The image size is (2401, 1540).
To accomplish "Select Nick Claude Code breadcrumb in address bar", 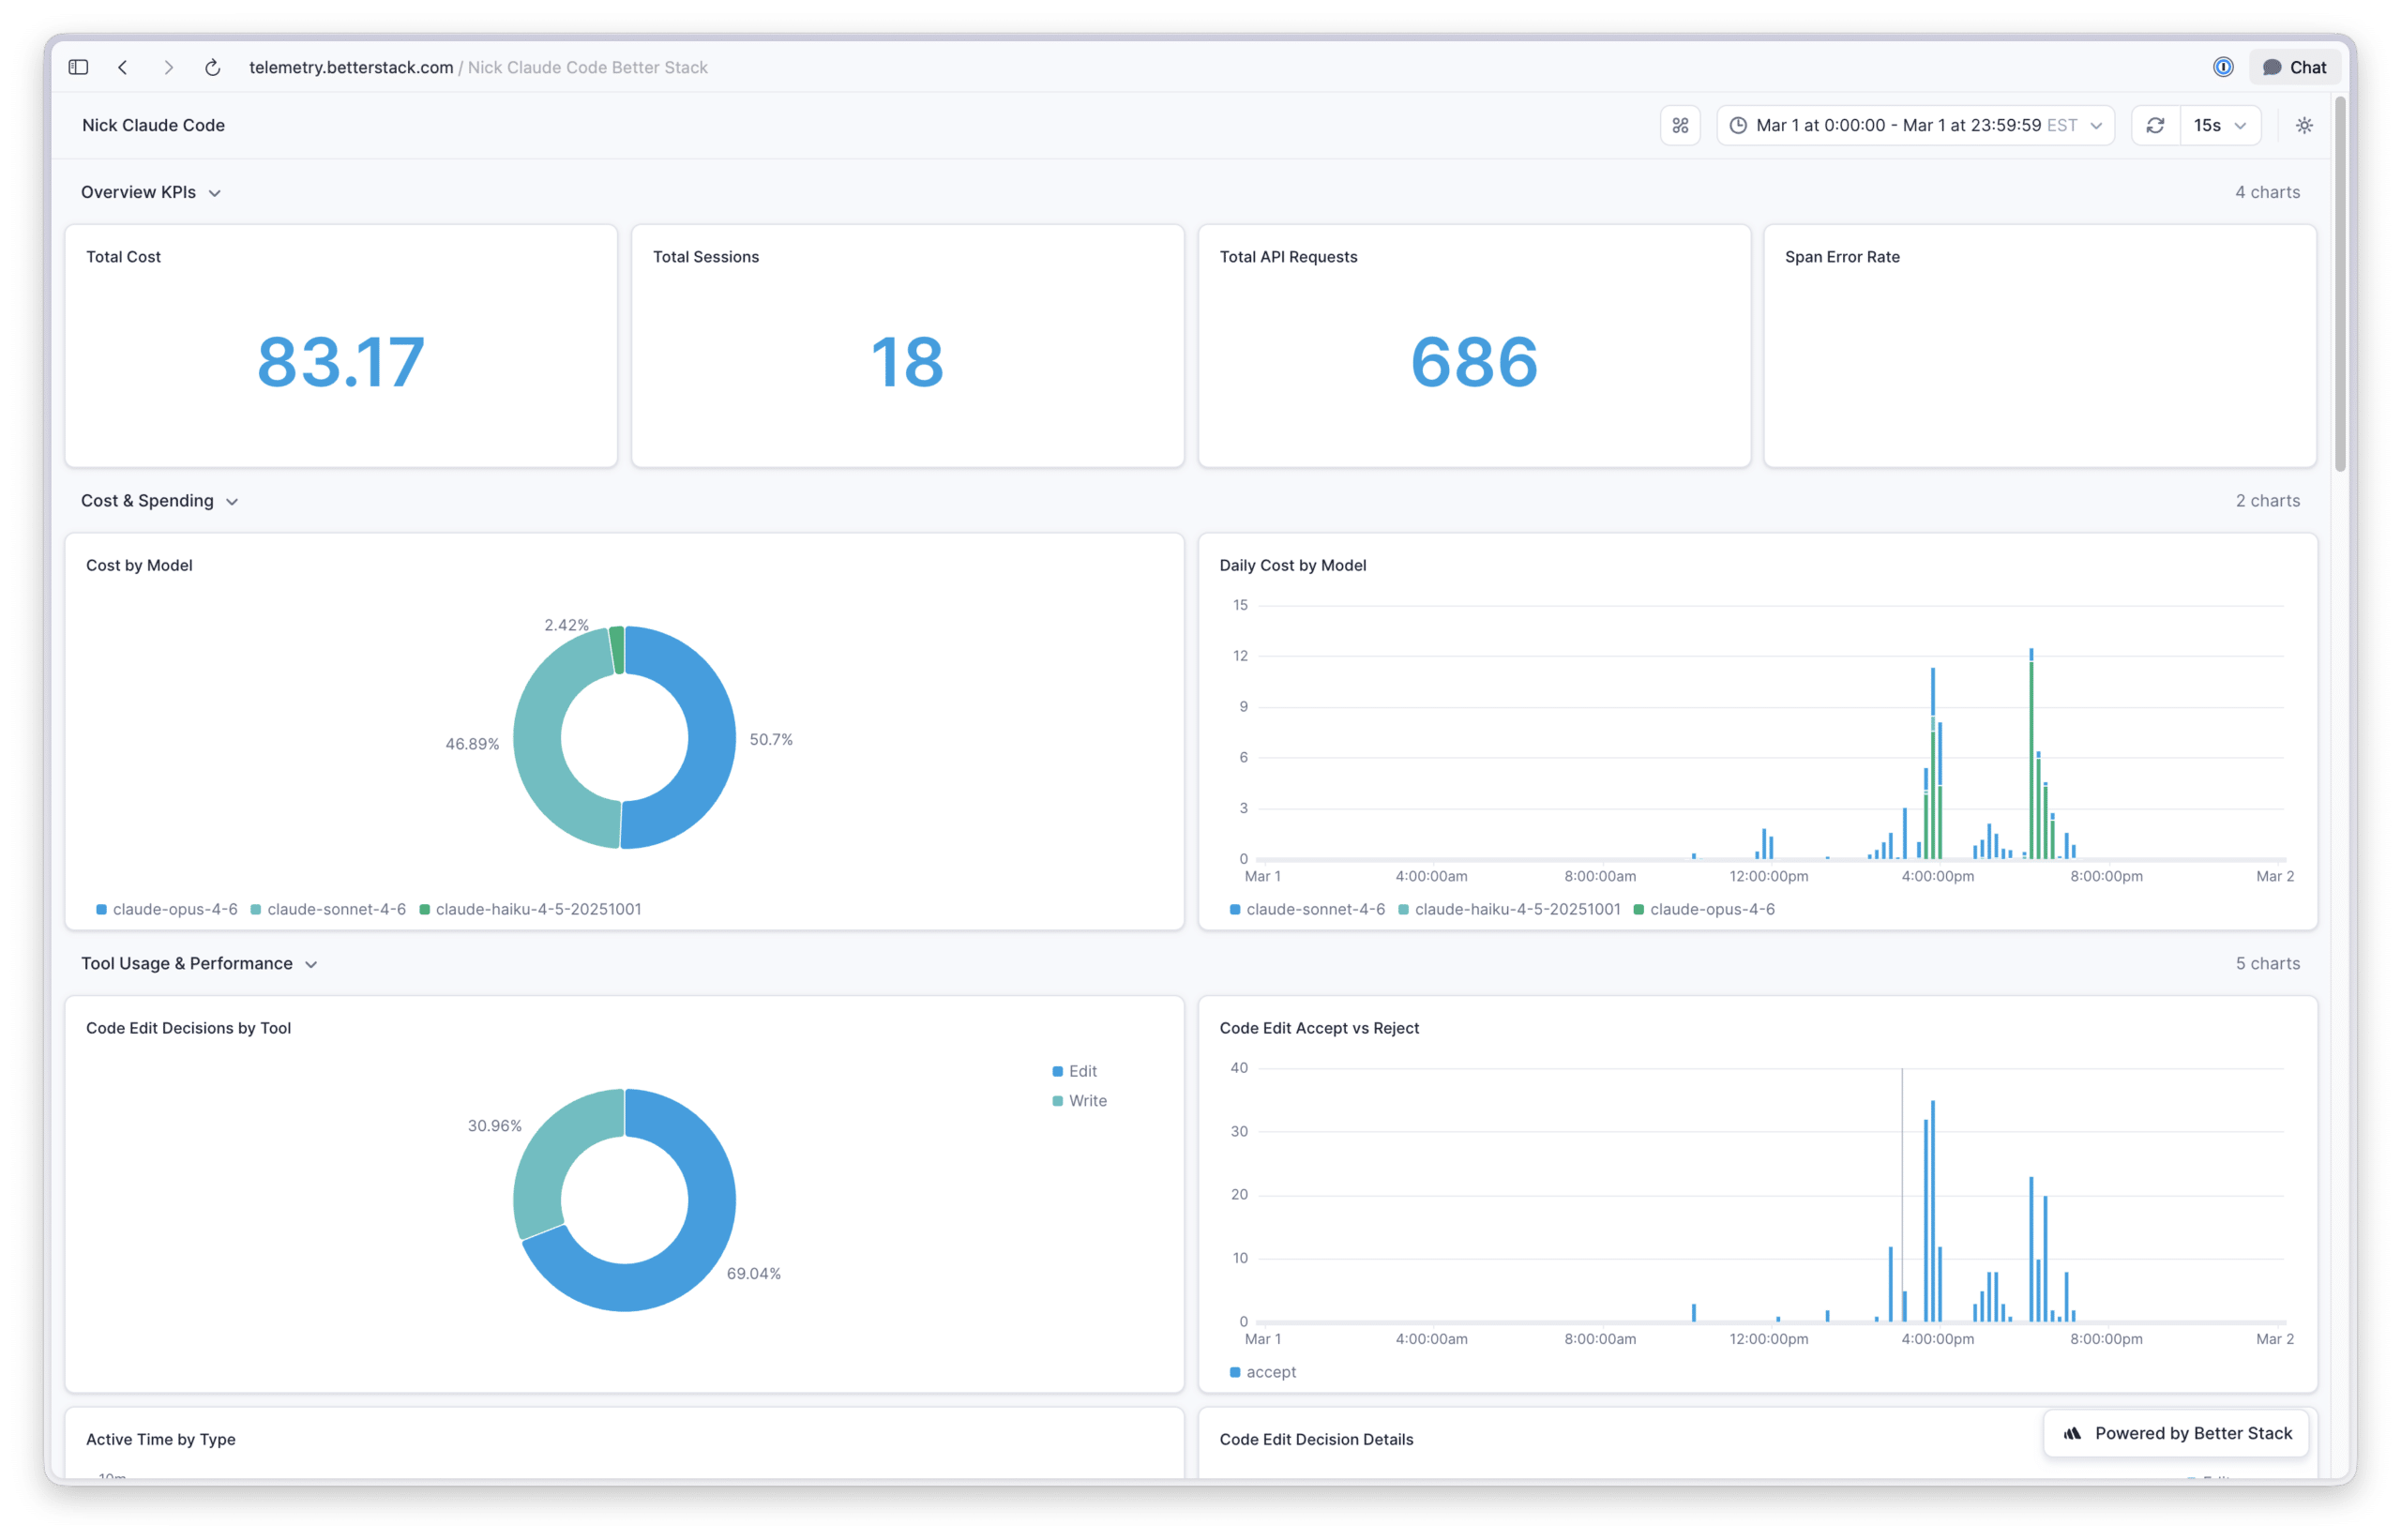I will pyautogui.click(x=587, y=67).
